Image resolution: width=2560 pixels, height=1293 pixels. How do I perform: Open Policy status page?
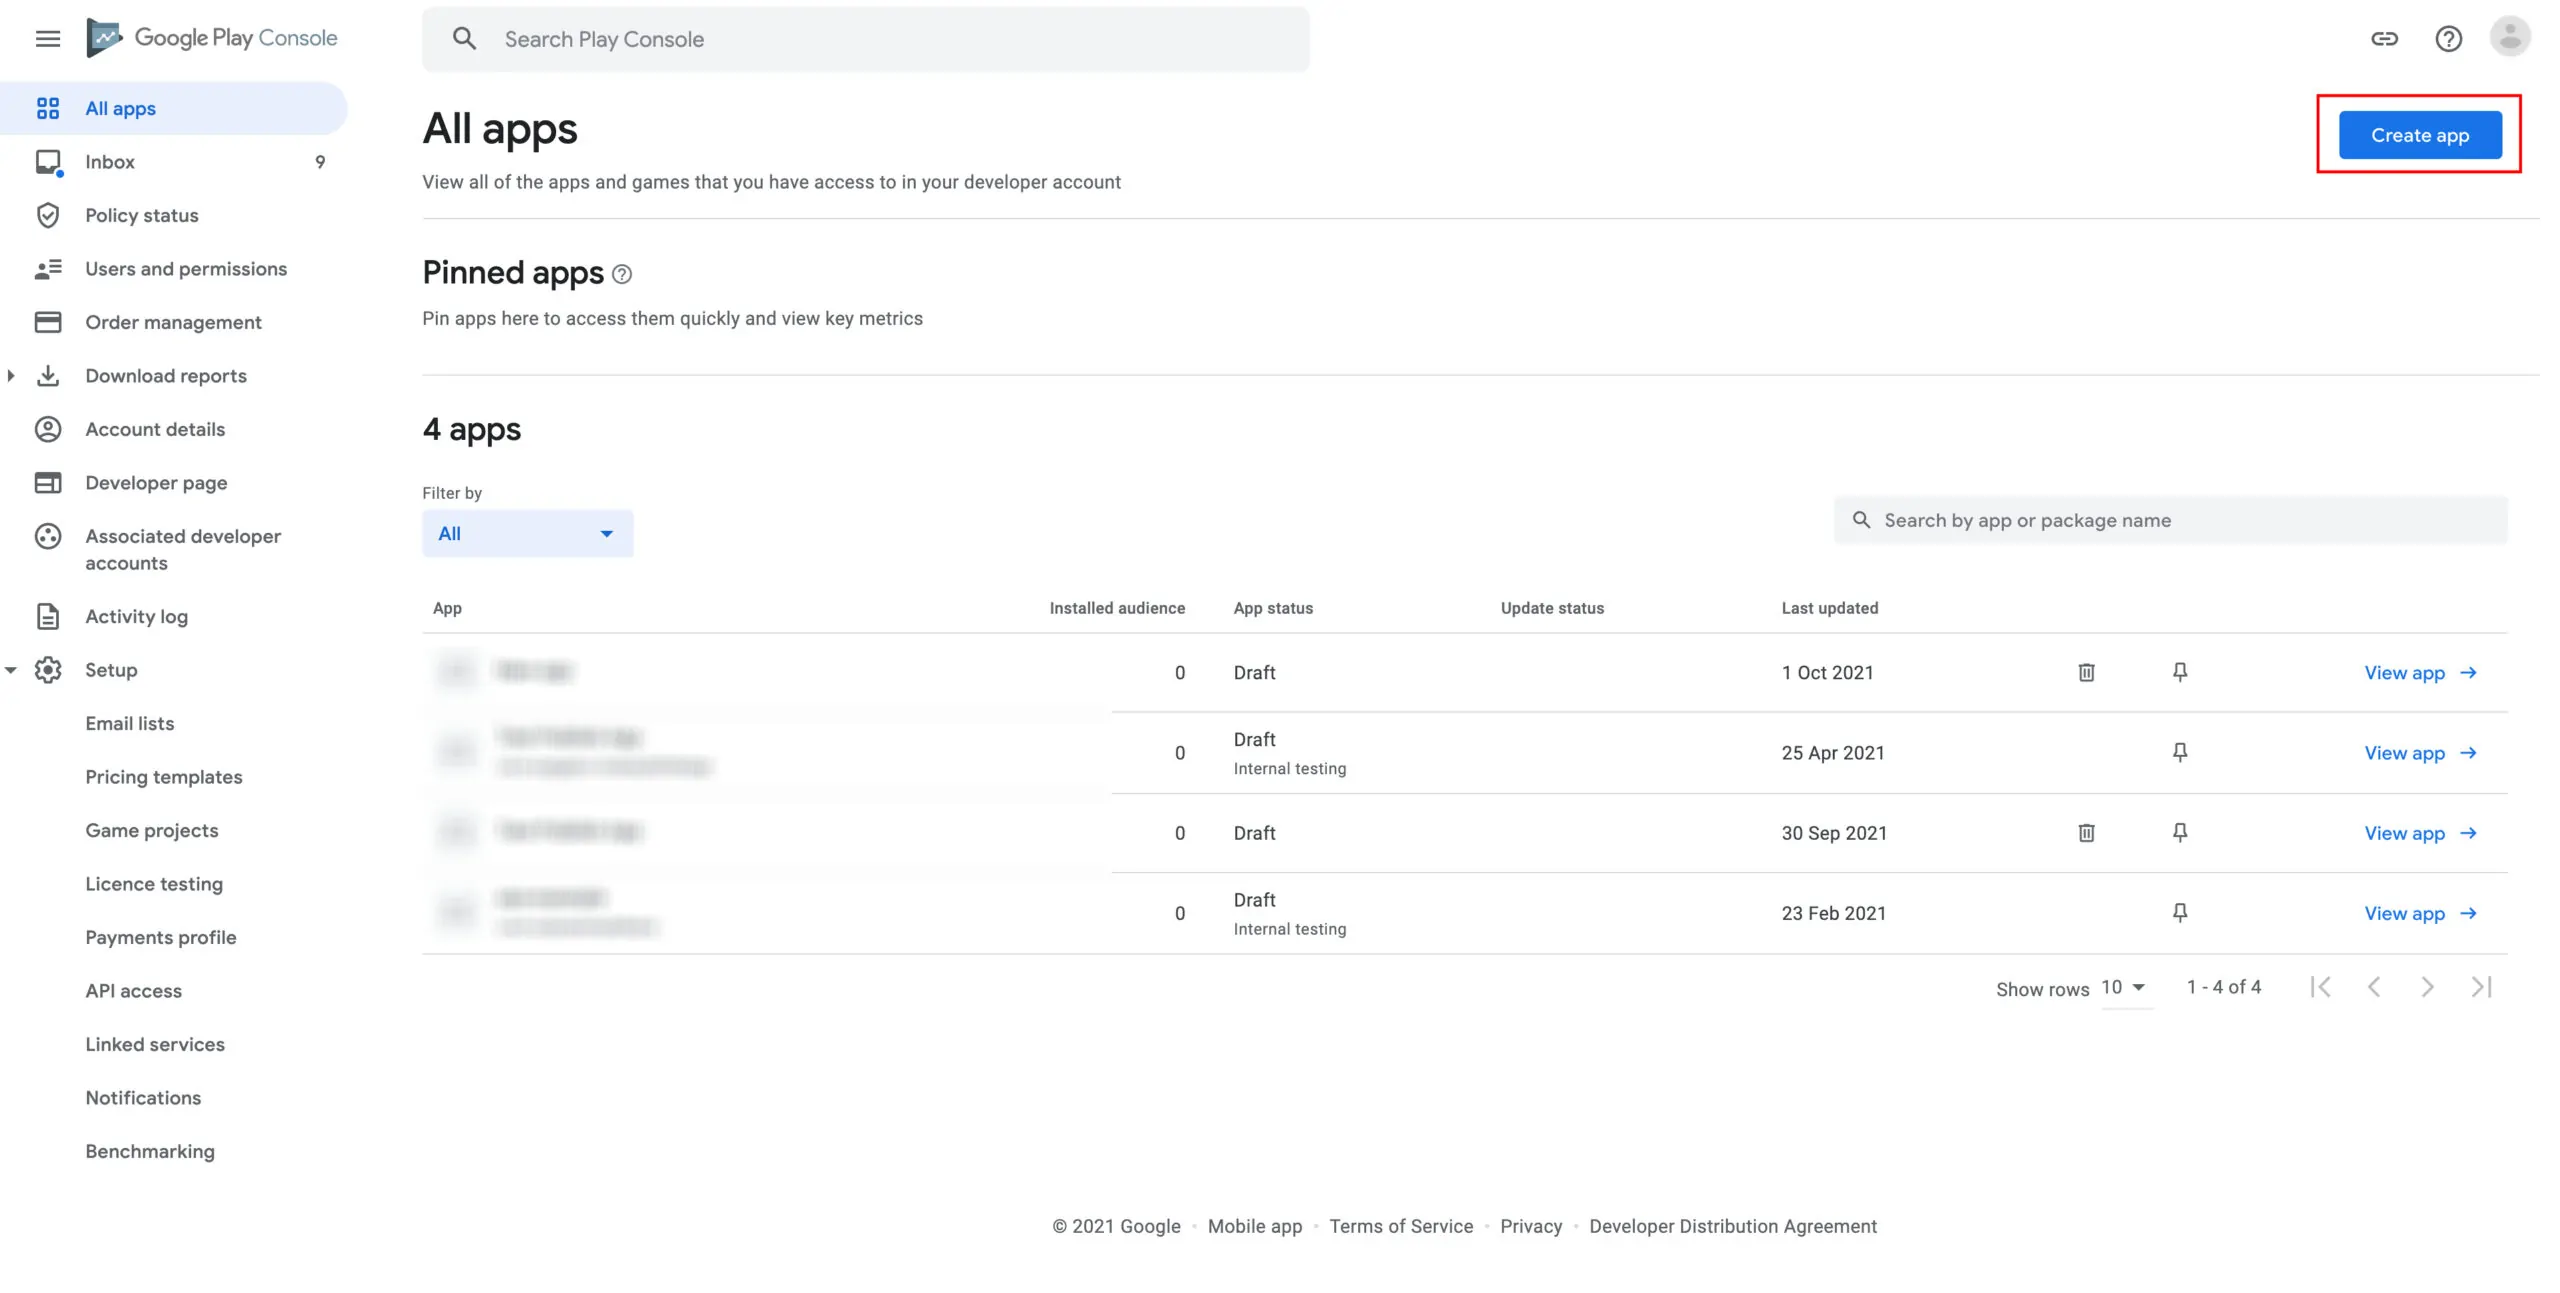tap(142, 215)
